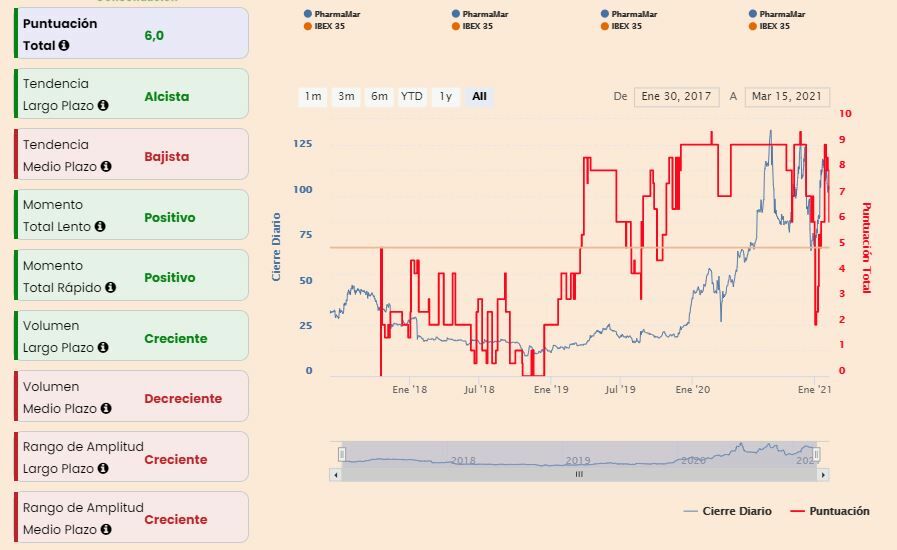Click the 6,0 total score value
Viewport: 897px width, 550px height.
tap(154, 35)
